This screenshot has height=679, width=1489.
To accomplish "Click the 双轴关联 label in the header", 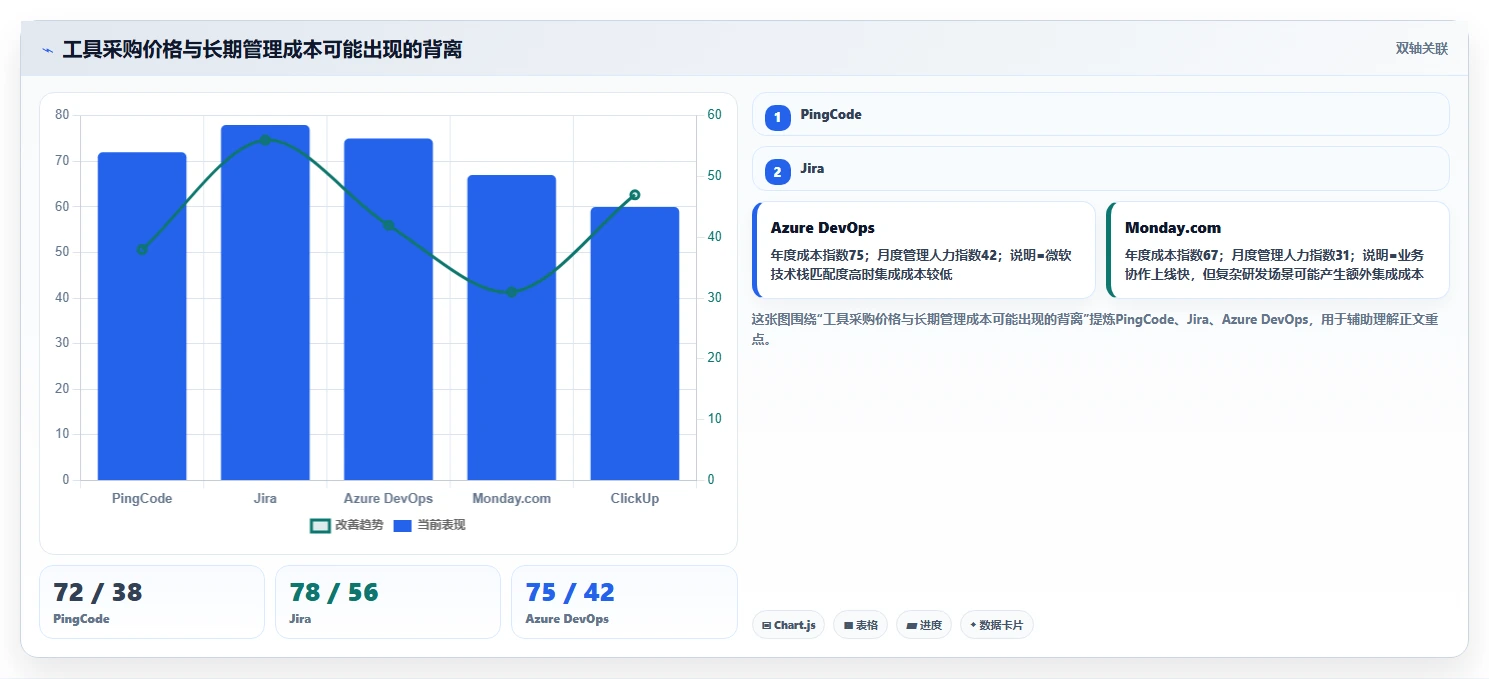I will pyautogui.click(x=1421, y=49).
